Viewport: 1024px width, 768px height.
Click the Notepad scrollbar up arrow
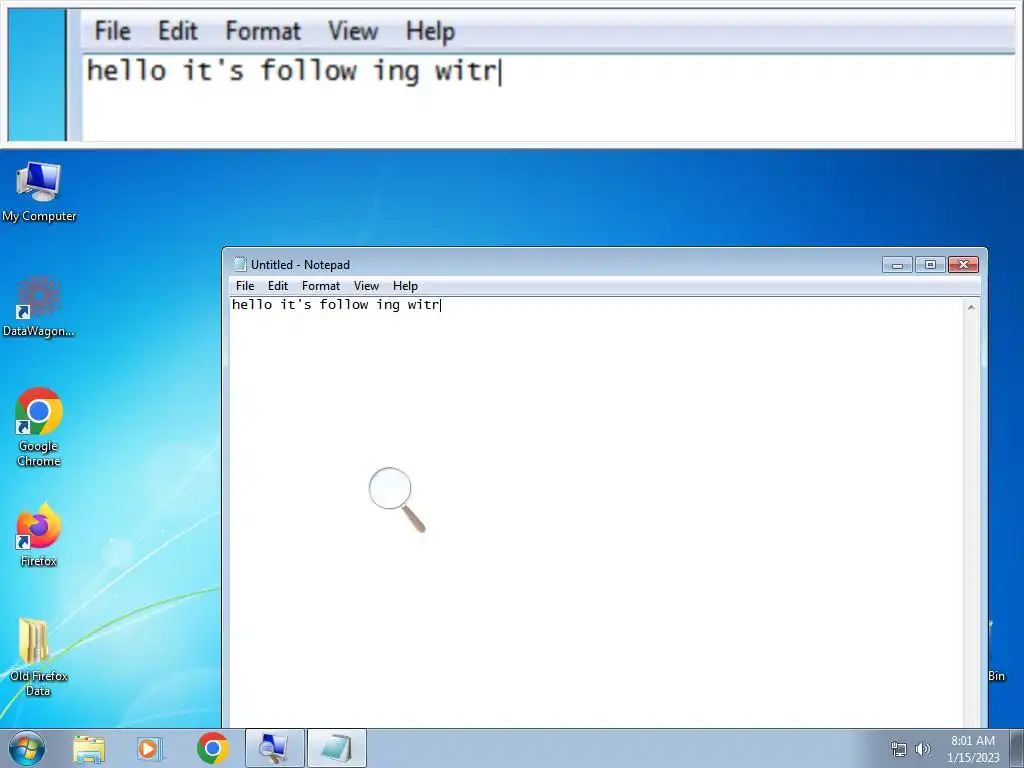[971, 307]
